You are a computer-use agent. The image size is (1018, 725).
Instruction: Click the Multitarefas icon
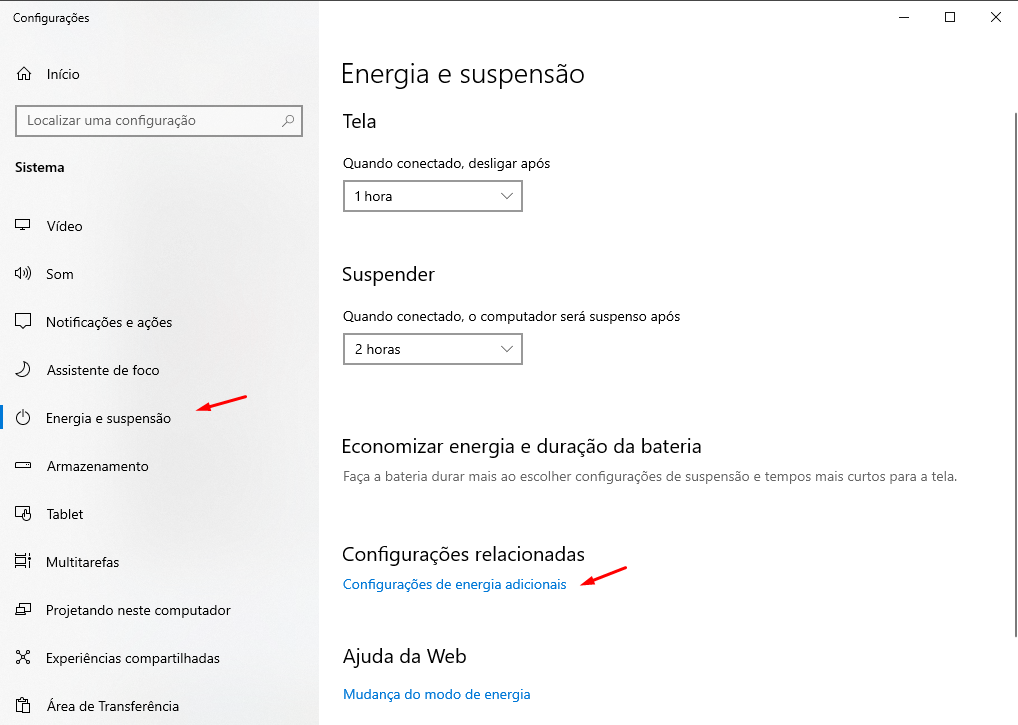pos(24,562)
